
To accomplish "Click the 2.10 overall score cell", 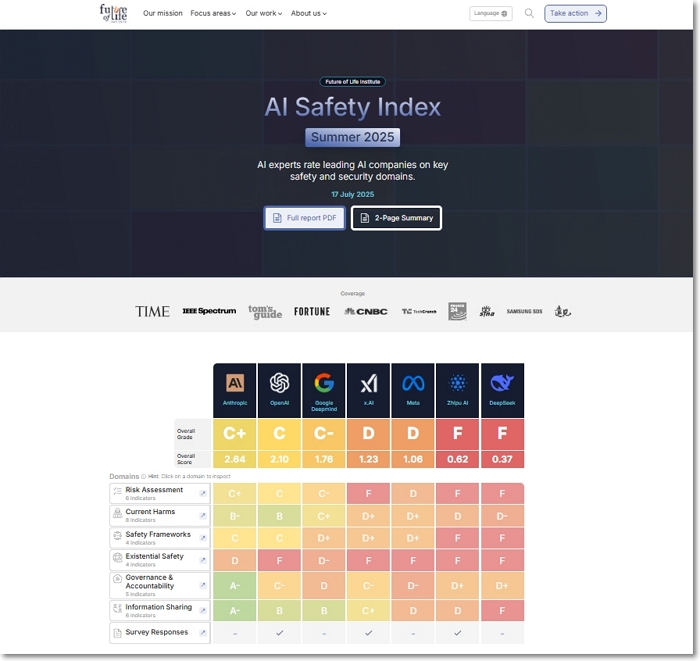I will [x=279, y=459].
